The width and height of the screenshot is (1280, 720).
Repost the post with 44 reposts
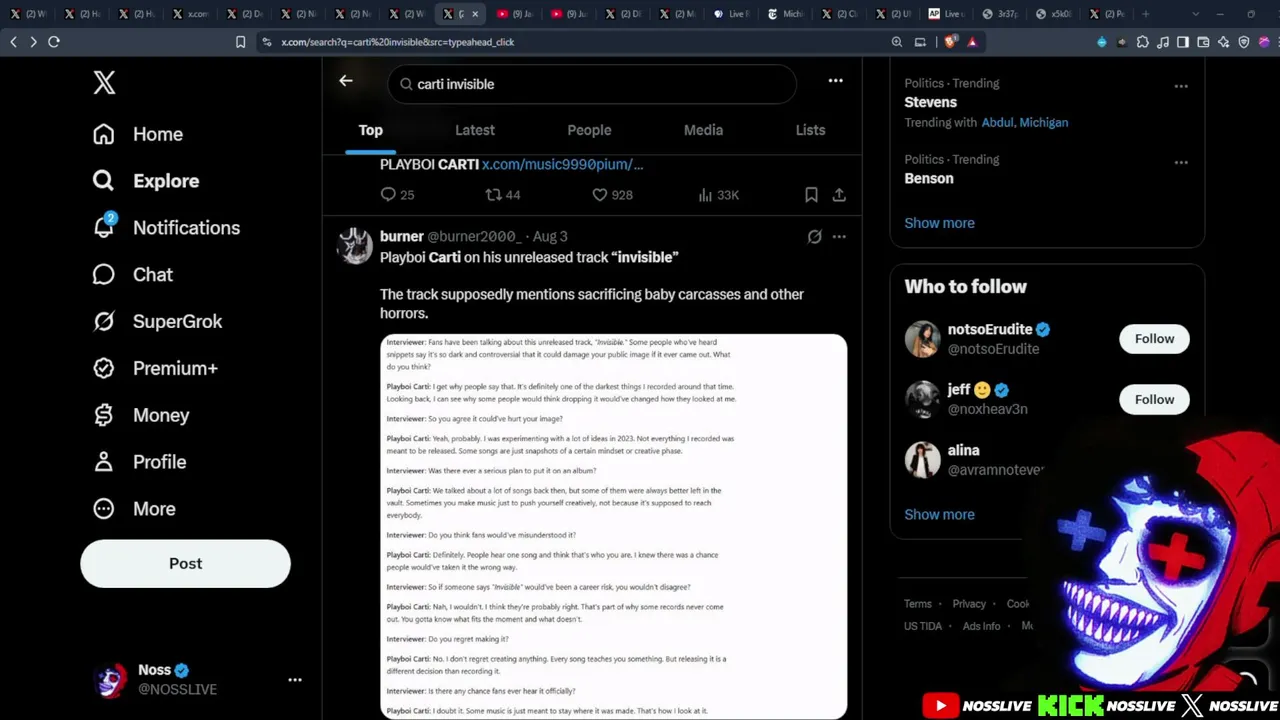point(503,195)
